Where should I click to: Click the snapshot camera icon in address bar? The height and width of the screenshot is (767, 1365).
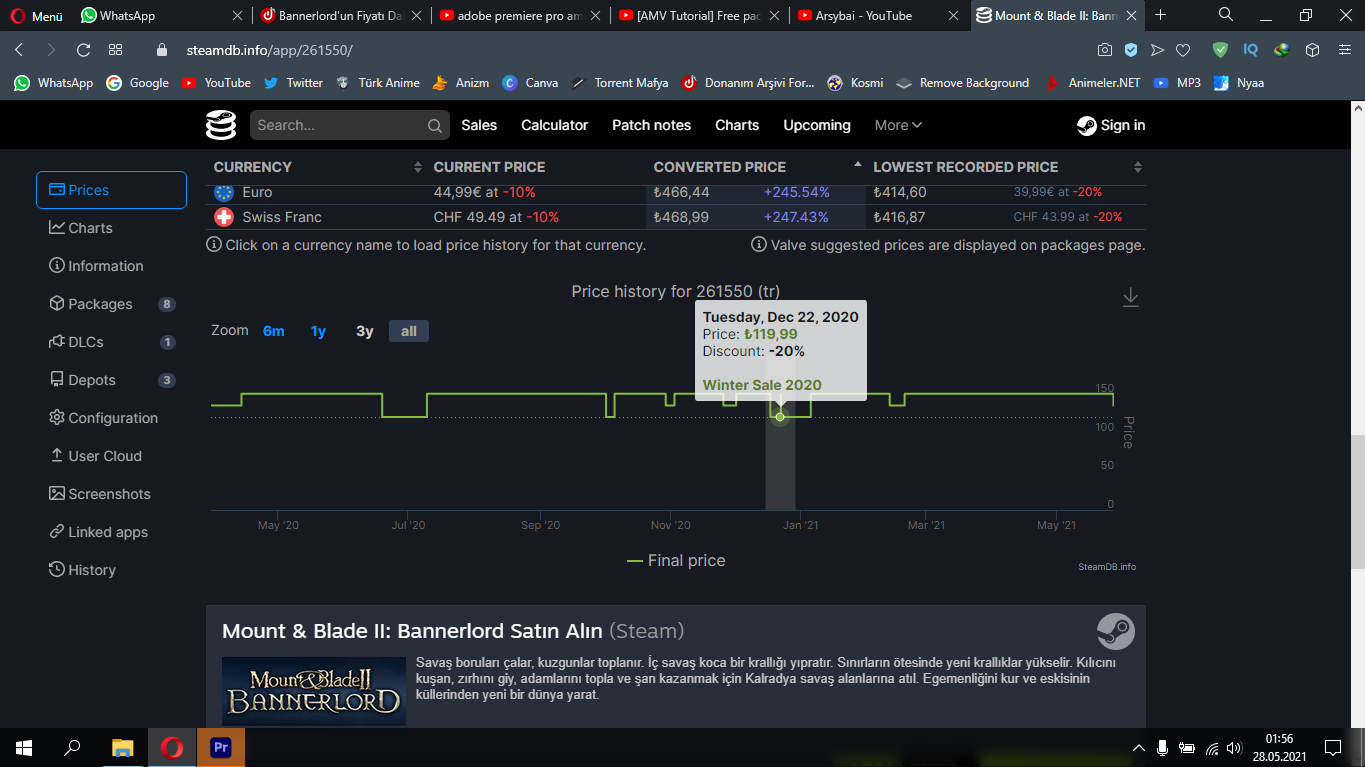1105,50
